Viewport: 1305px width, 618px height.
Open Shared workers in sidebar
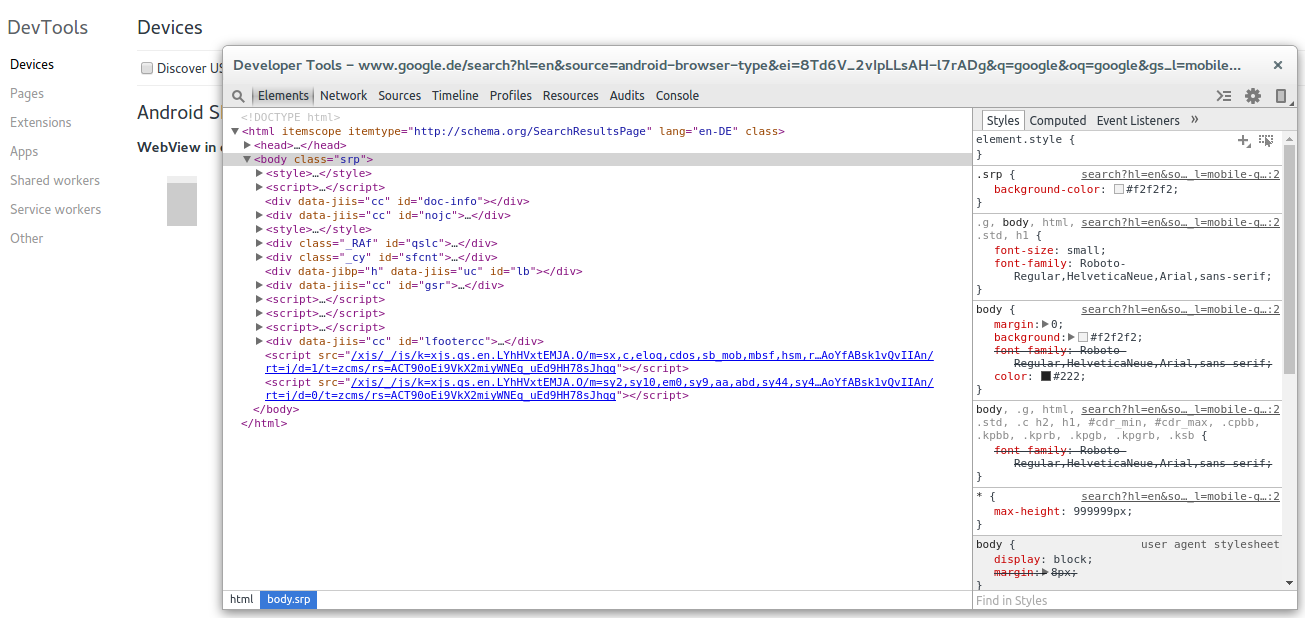click(55, 180)
